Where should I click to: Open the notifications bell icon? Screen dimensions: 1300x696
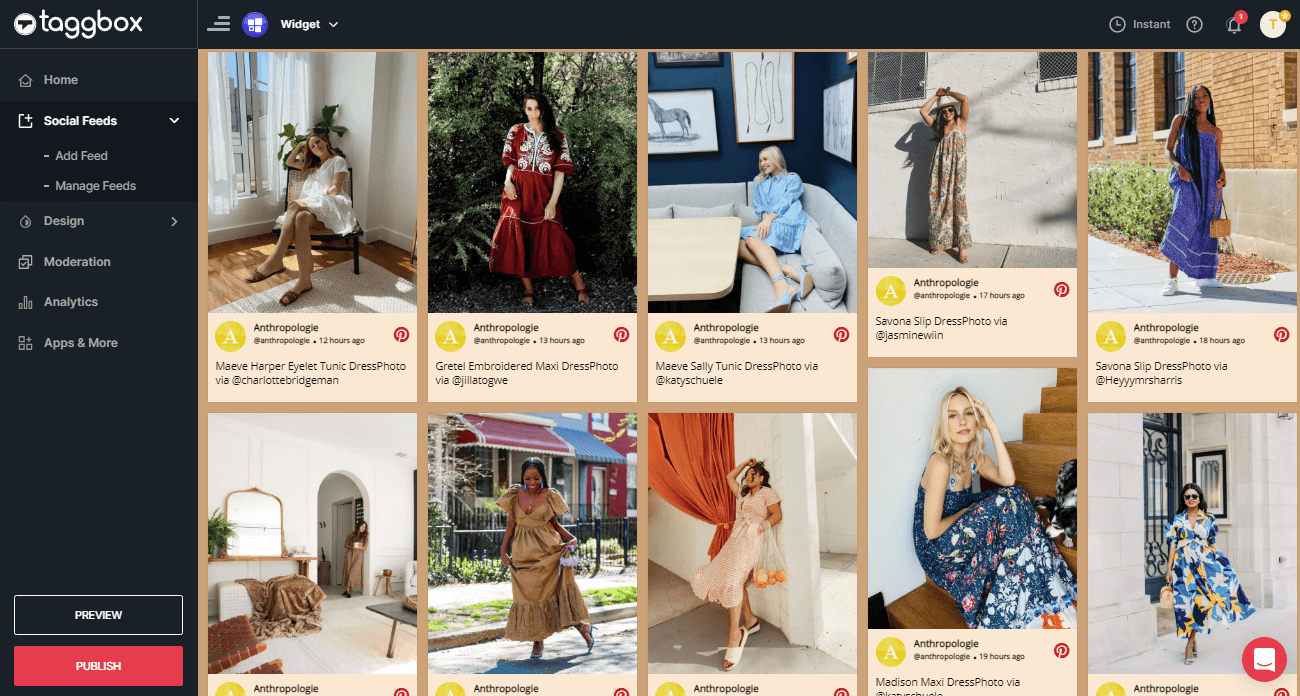(x=1234, y=25)
